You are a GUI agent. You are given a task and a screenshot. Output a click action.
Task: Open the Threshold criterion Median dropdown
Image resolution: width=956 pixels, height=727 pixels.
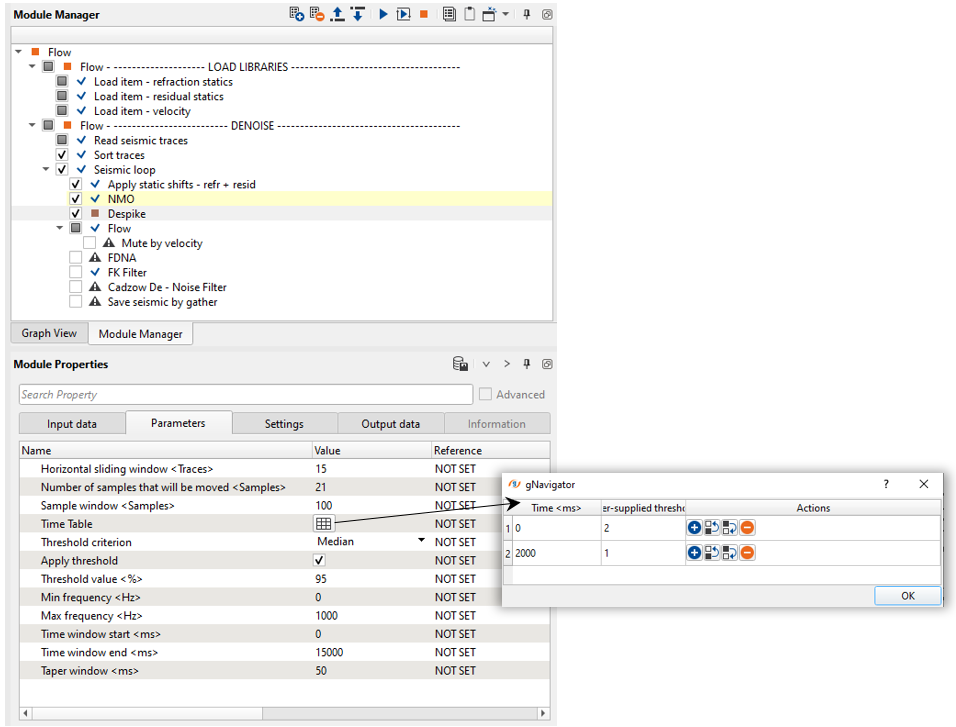click(421, 541)
